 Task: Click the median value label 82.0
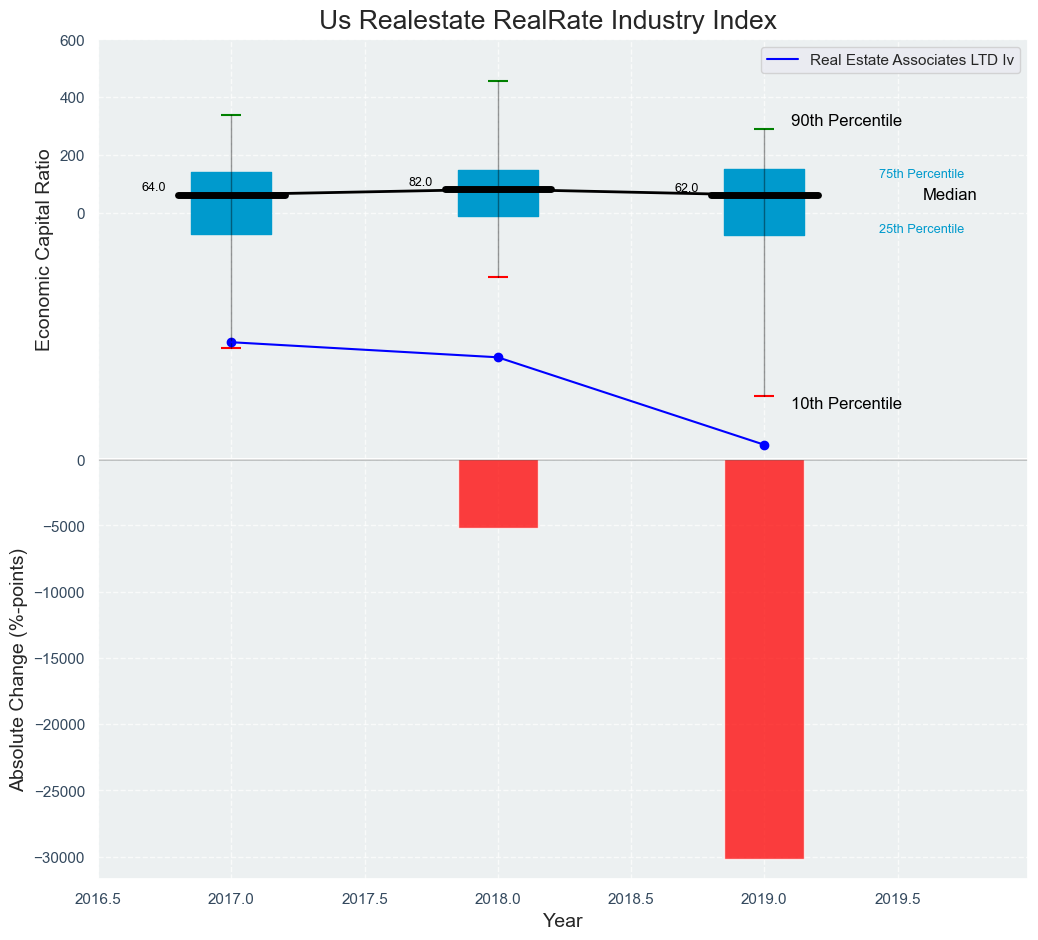point(420,182)
